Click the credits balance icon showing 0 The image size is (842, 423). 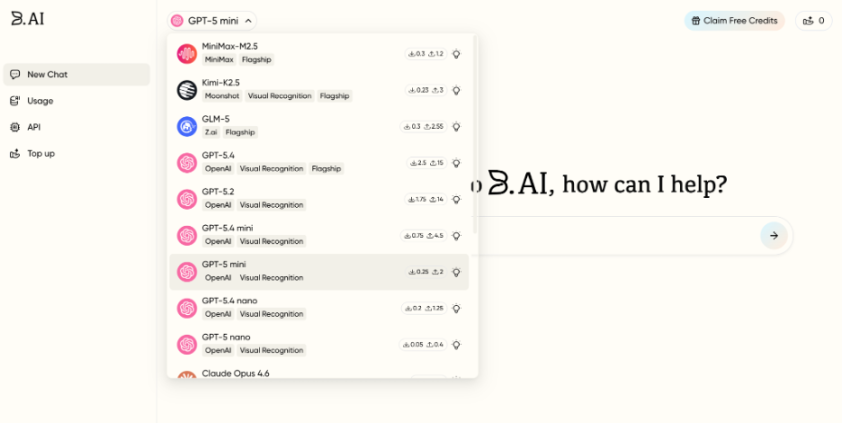(807, 20)
